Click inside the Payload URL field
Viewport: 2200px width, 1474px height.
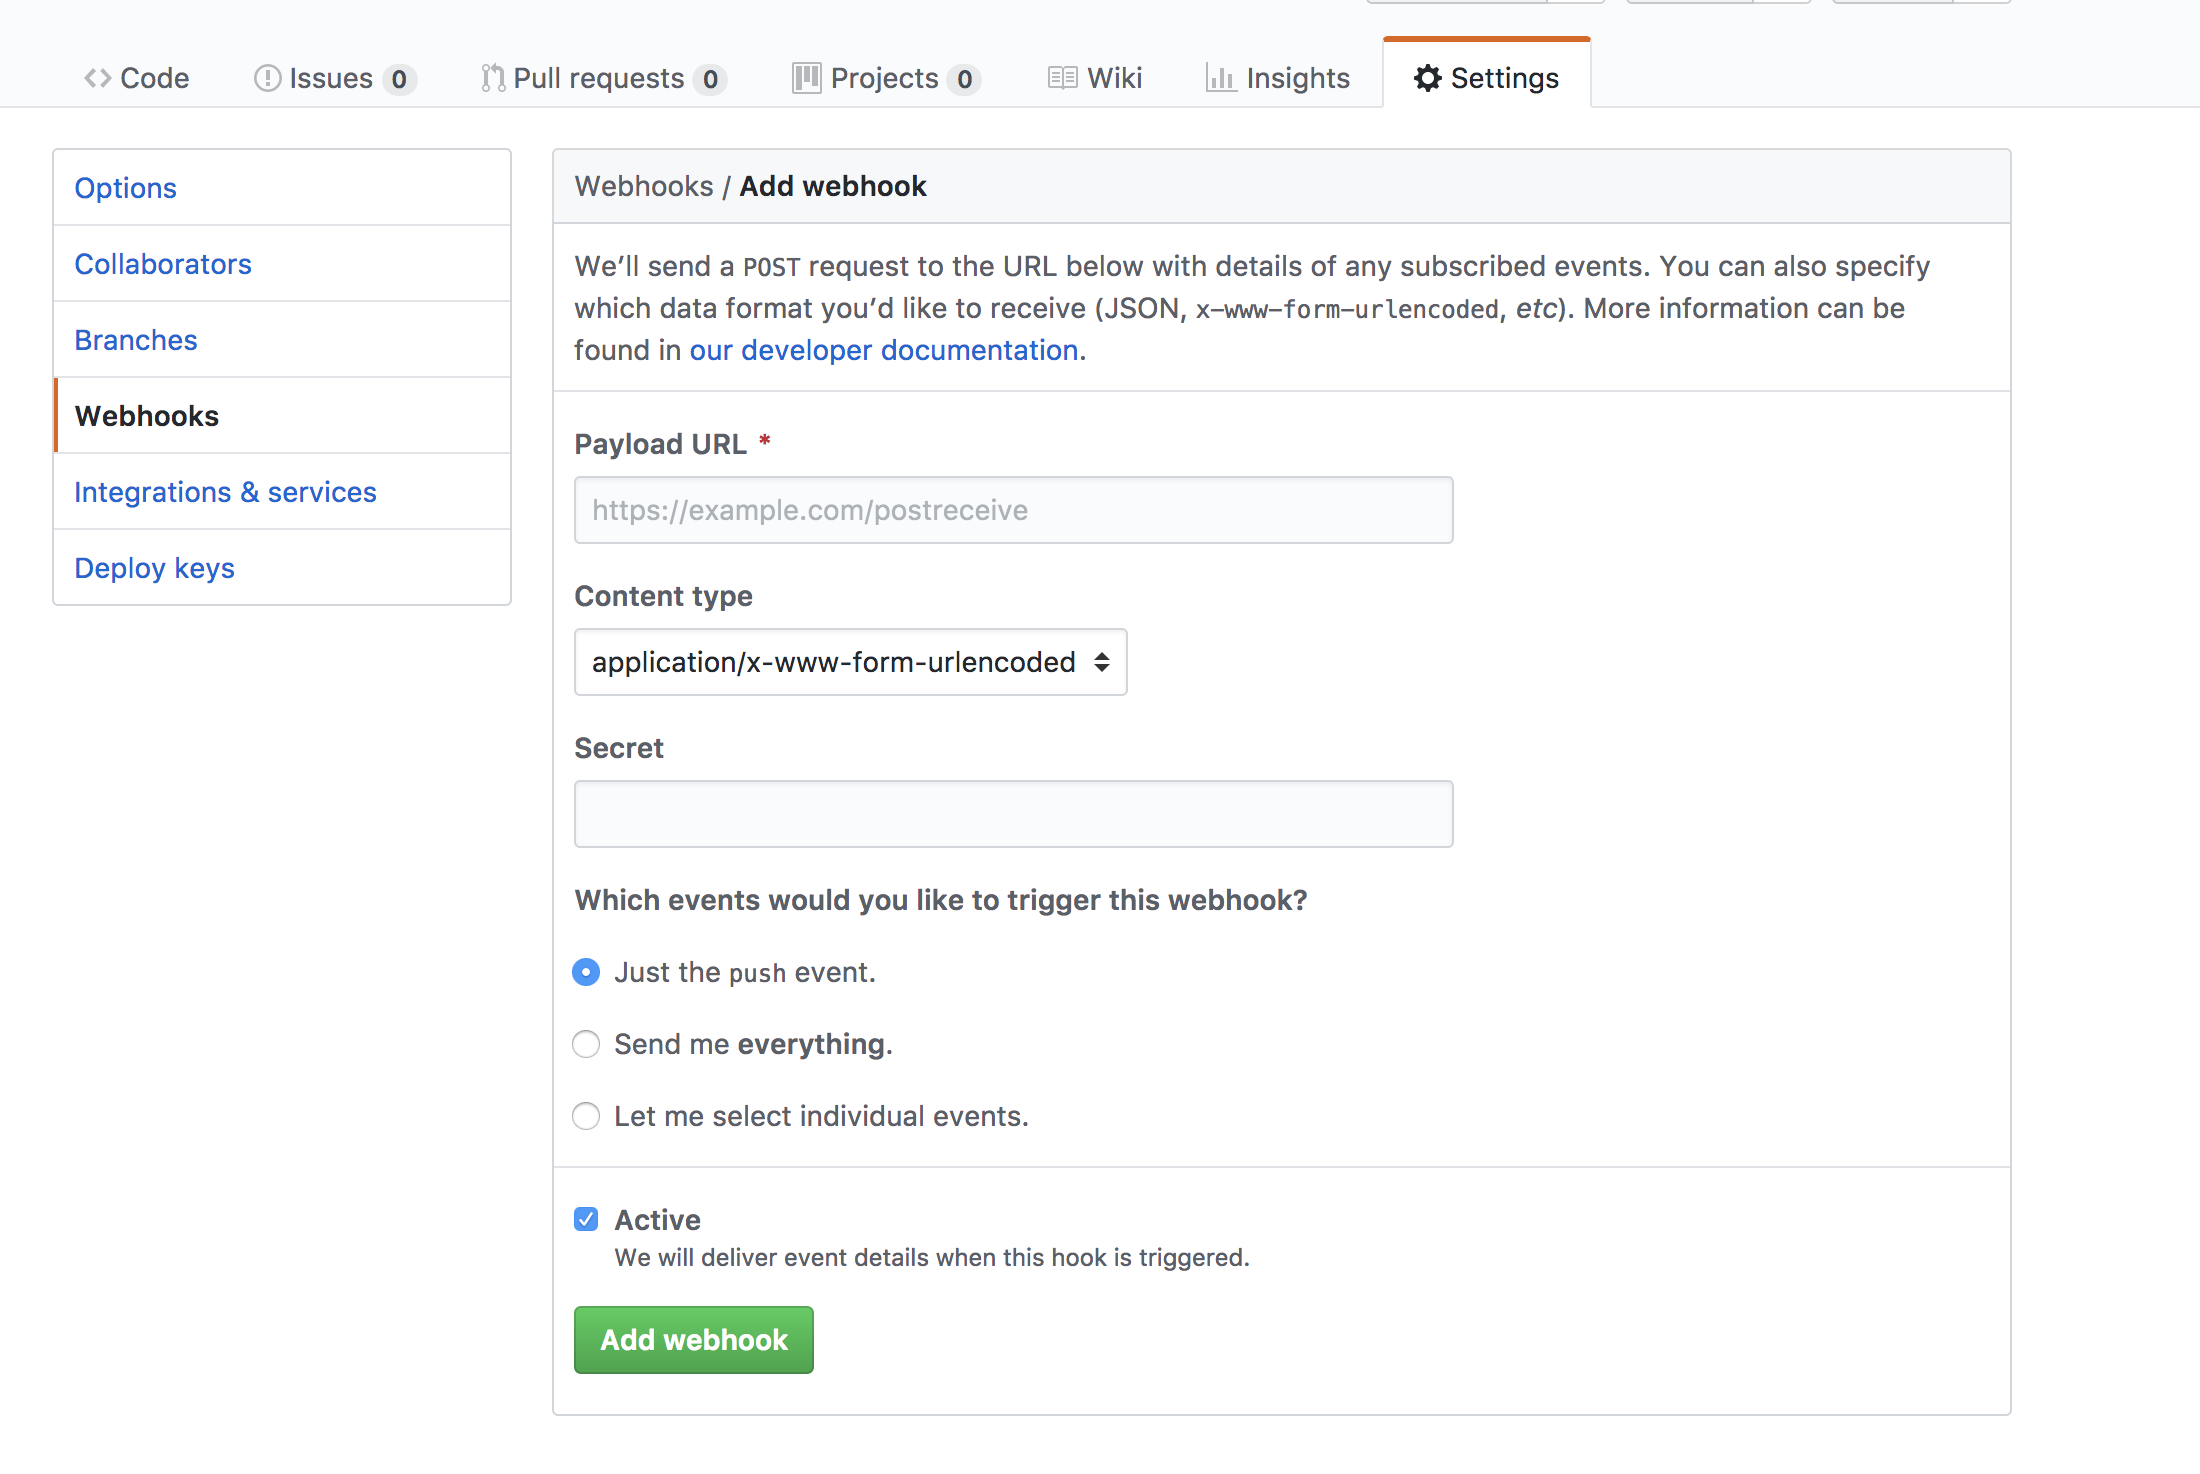pos(1013,509)
